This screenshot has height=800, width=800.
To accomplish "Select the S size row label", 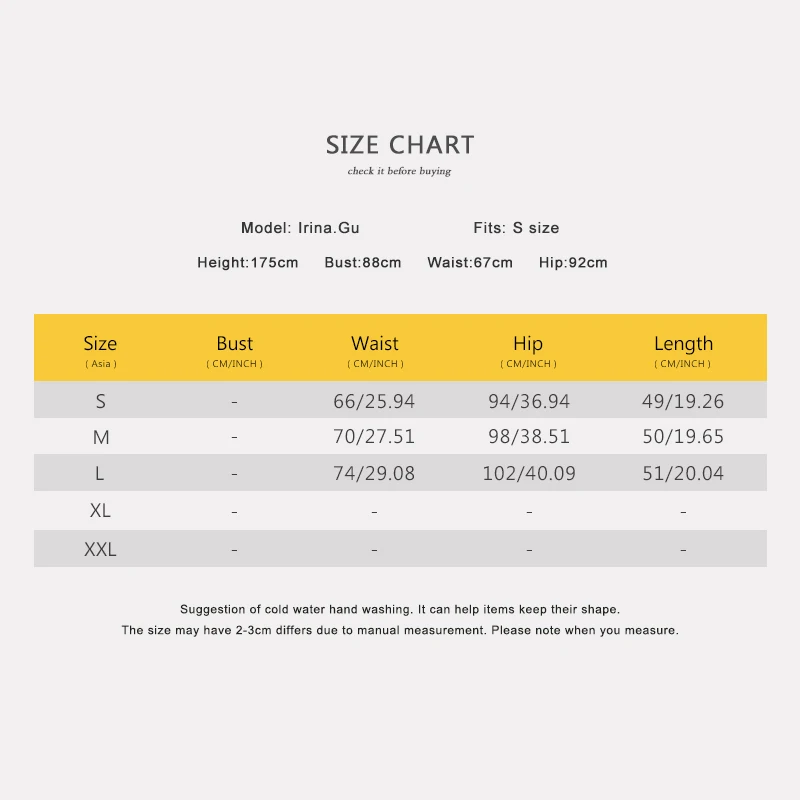I will [101, 401].
